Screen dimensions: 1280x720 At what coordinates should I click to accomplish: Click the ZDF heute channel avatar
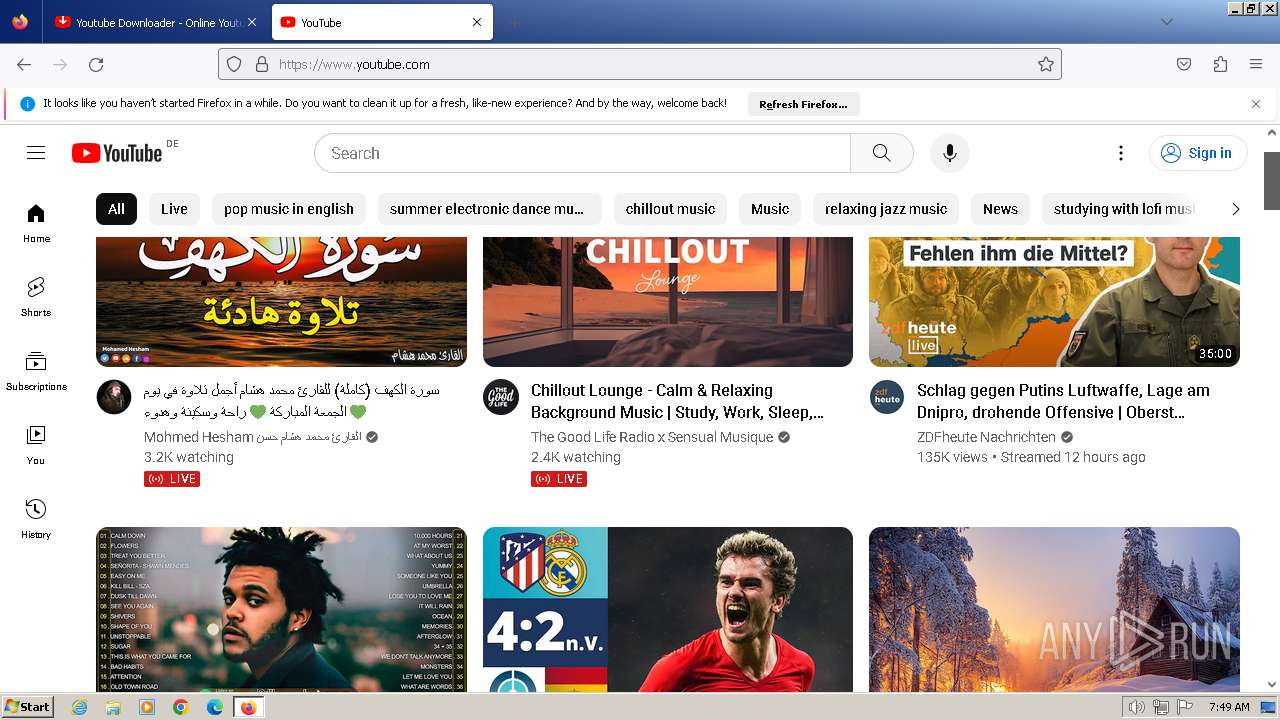tap(886, 397)
